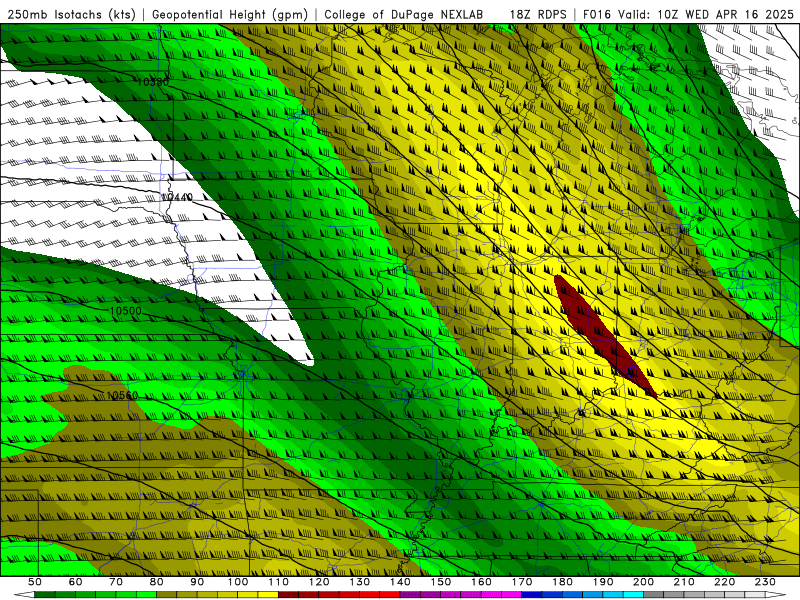
Task: Click the dark red jet streak maximum on map
Action: pyautogui.click(x=602, y=334)
